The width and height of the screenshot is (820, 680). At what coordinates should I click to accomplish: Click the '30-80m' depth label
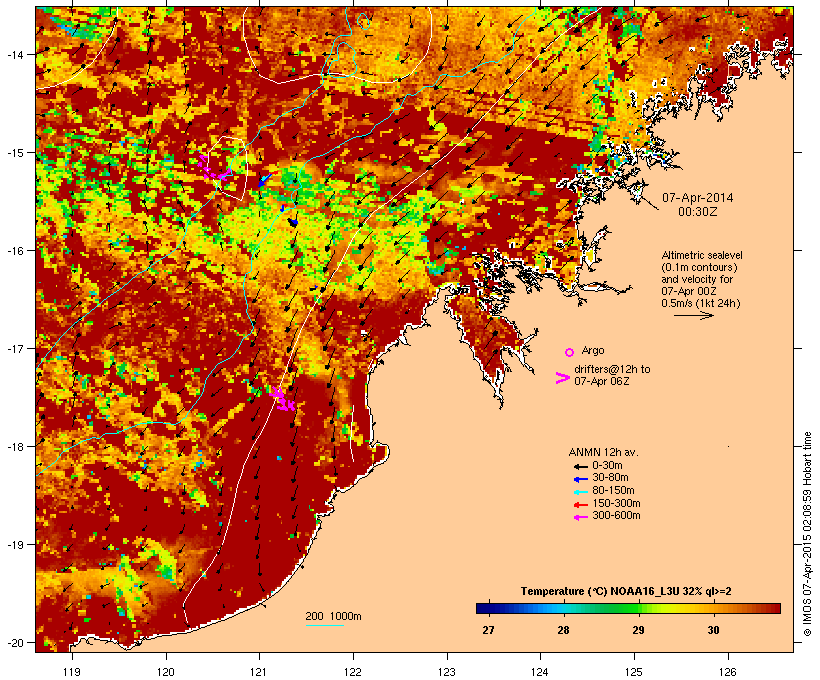tap(610, 478)
